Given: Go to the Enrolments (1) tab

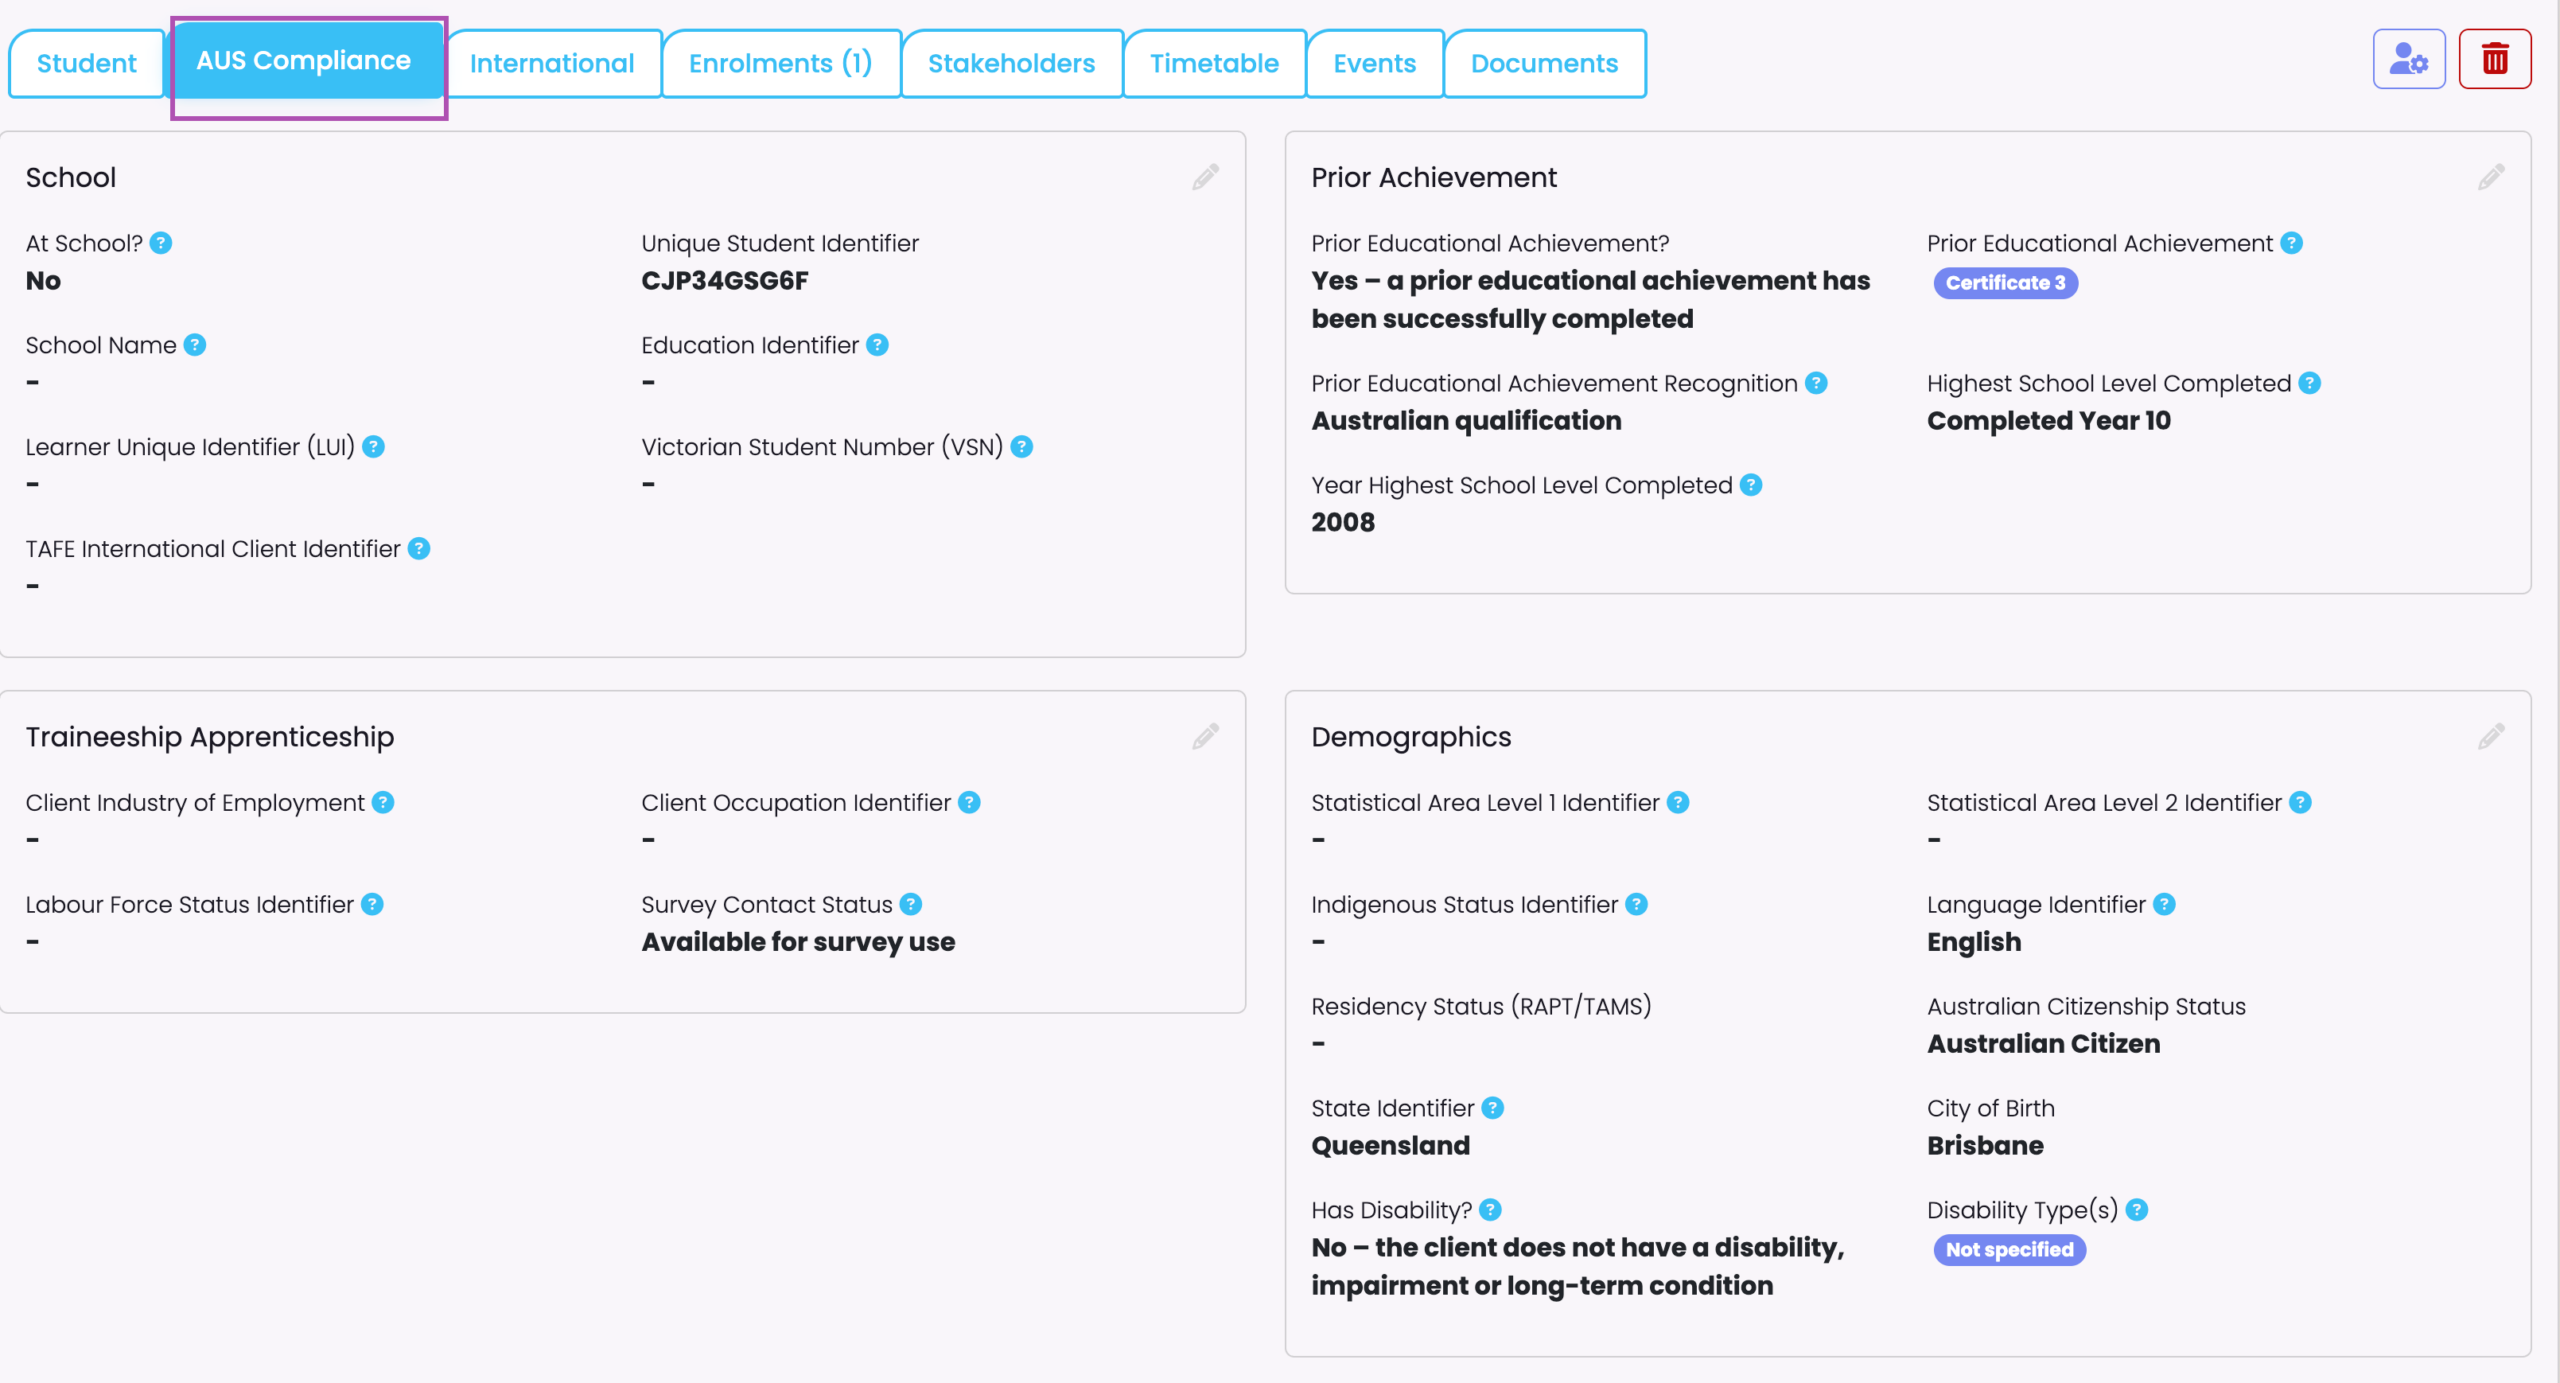Looking at the screenshot, I should coord(780,63).
